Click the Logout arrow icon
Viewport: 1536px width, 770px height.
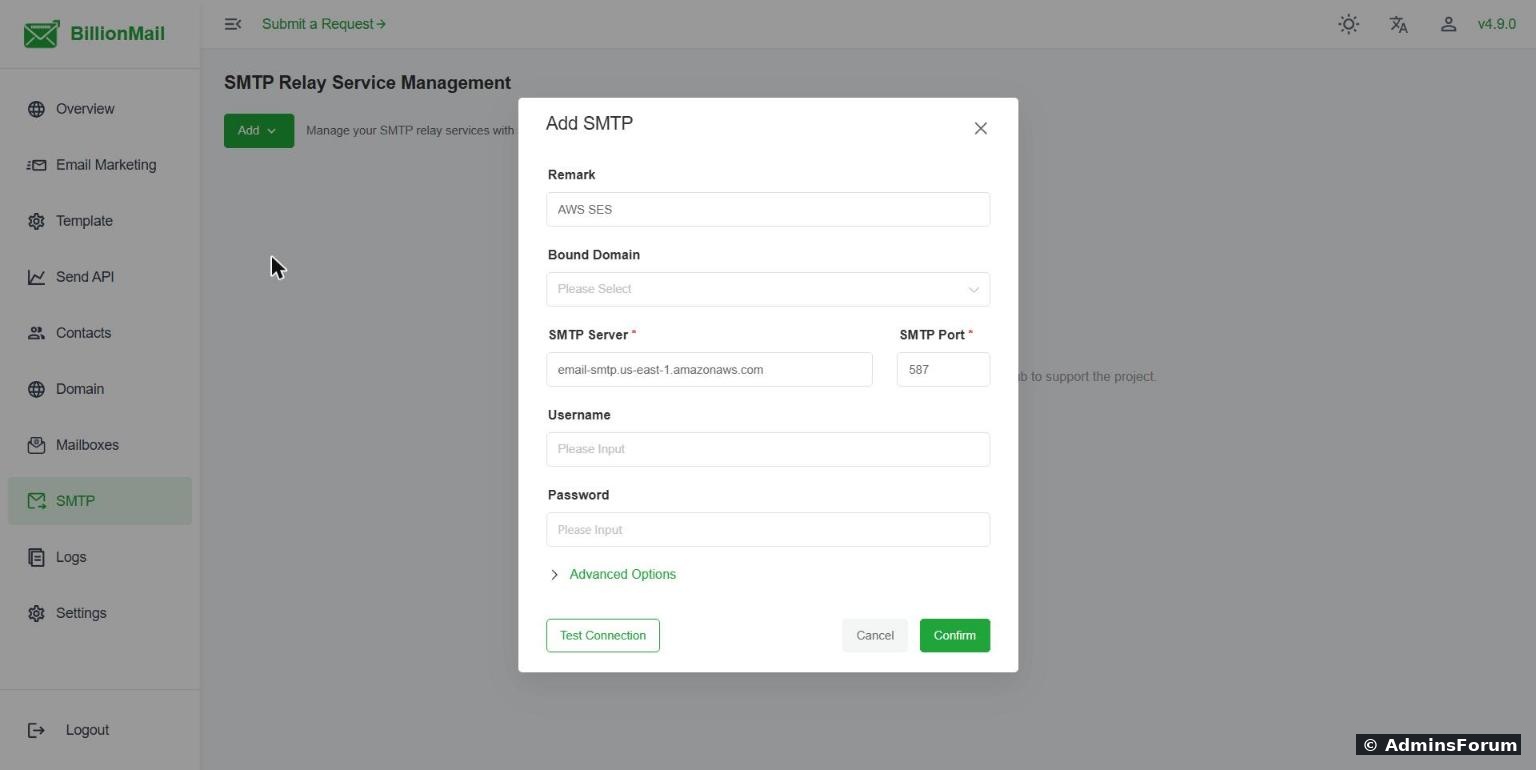(36, 730)
